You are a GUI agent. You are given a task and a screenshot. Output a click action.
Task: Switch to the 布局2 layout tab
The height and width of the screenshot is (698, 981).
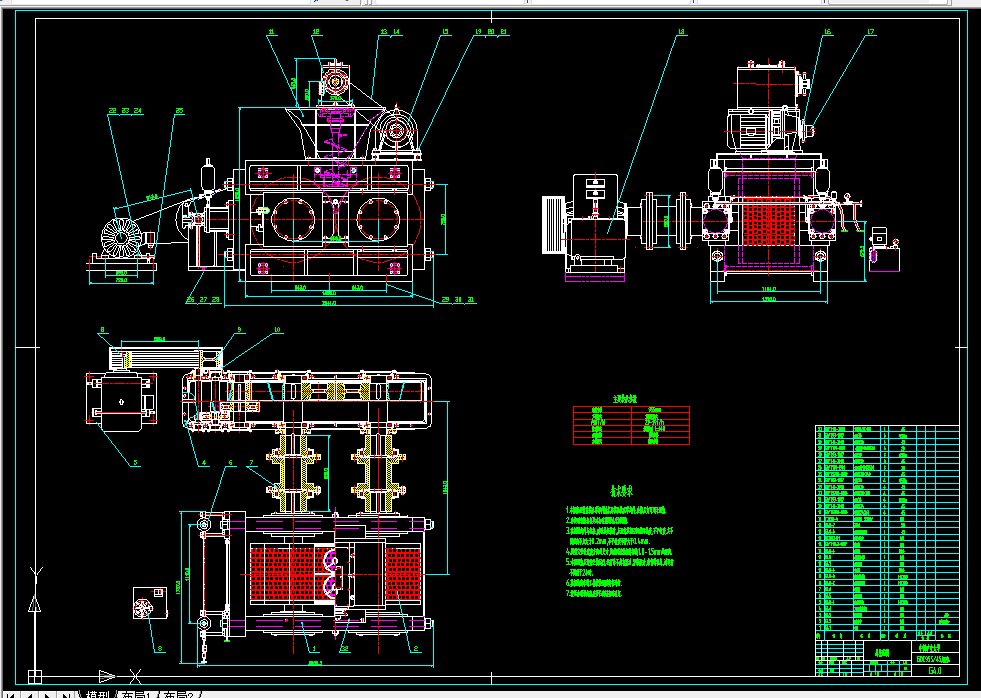tap(178, 695)
